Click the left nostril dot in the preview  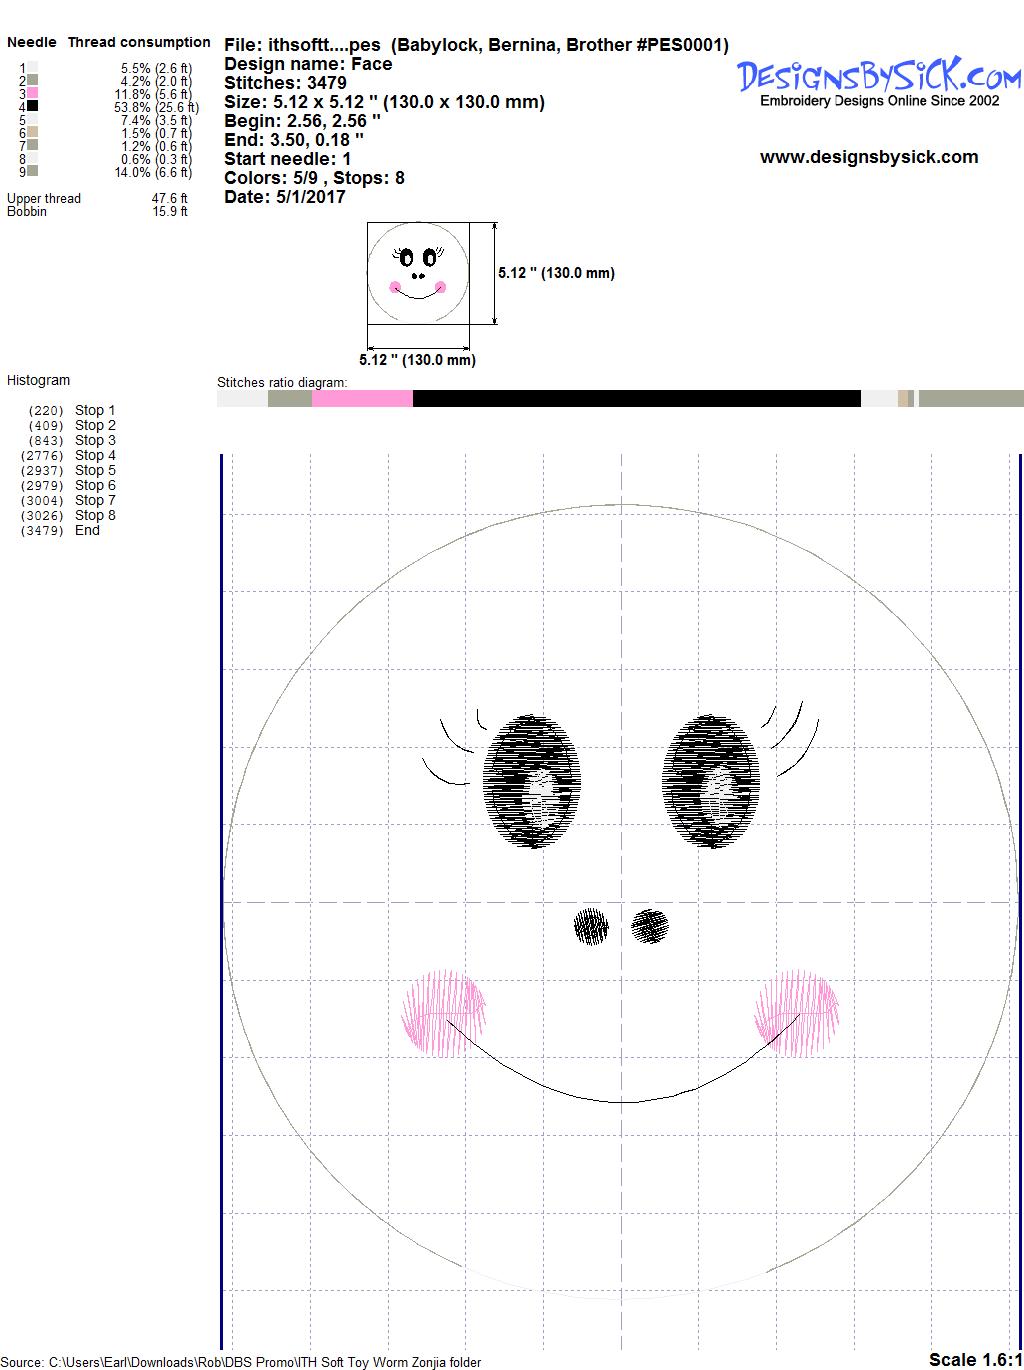pos(591,927)
